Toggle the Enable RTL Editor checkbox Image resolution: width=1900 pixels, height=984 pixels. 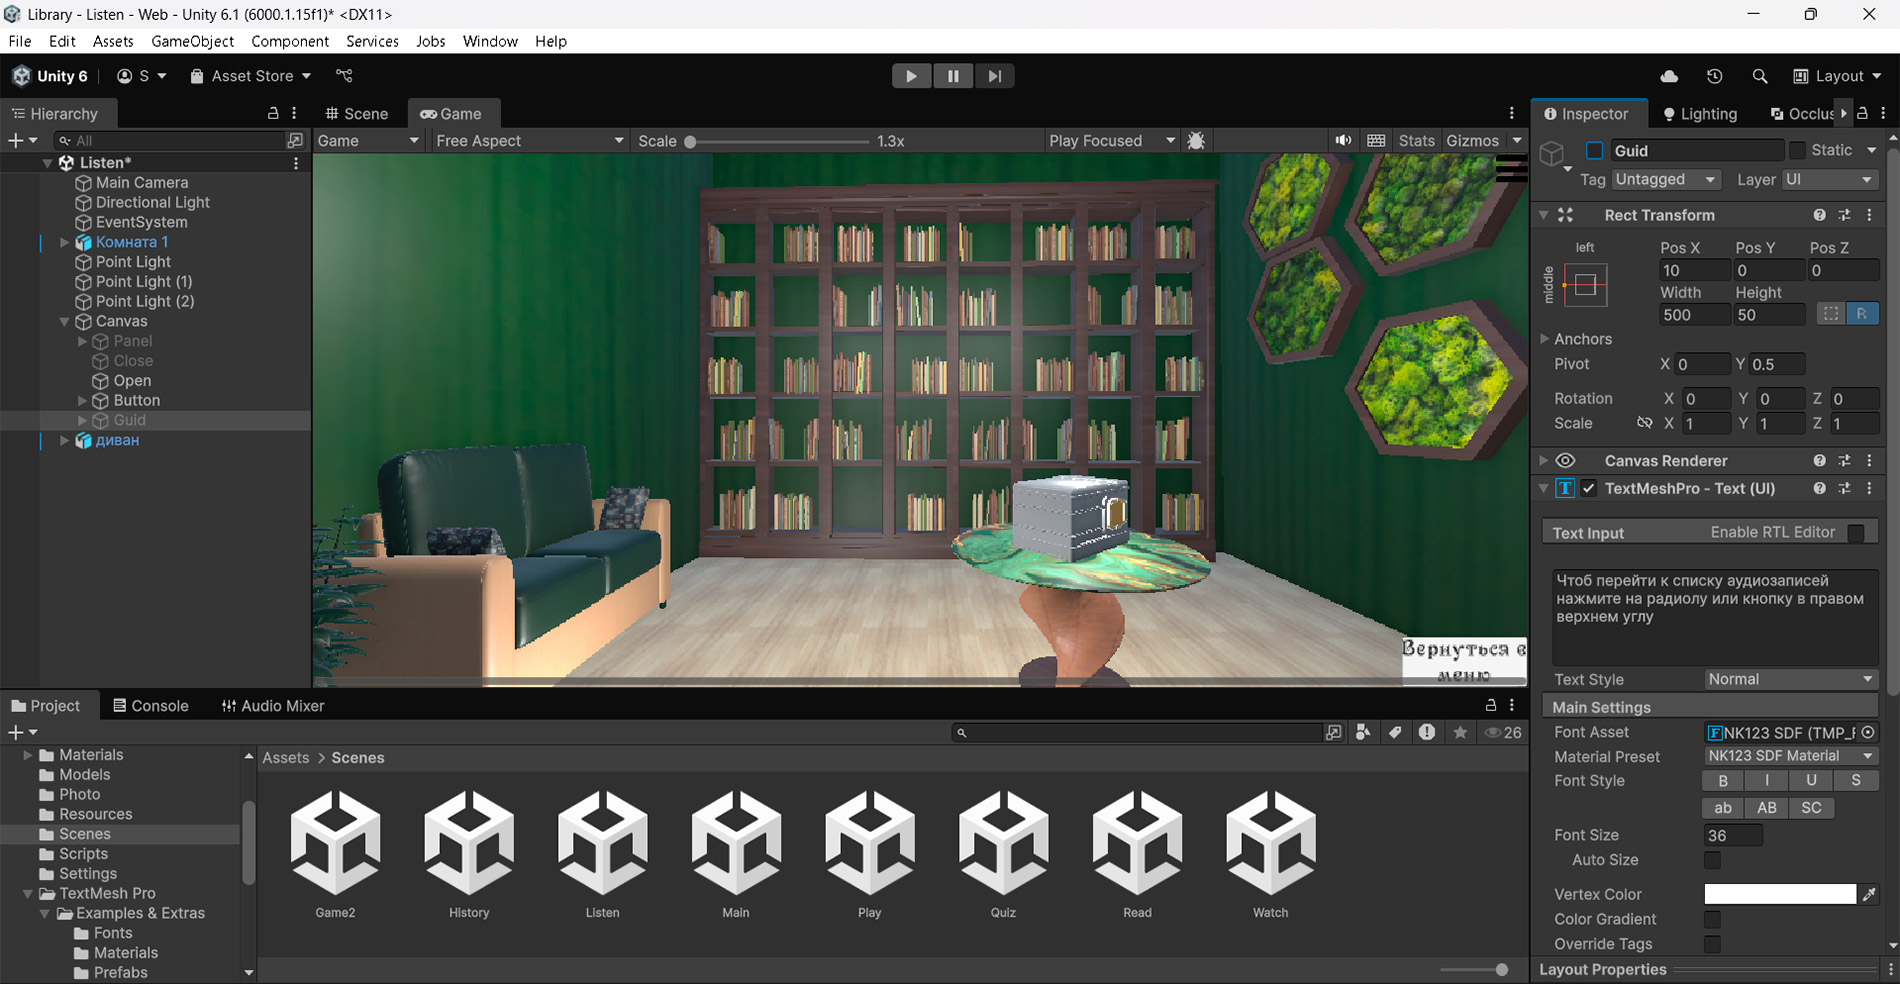1856,533
